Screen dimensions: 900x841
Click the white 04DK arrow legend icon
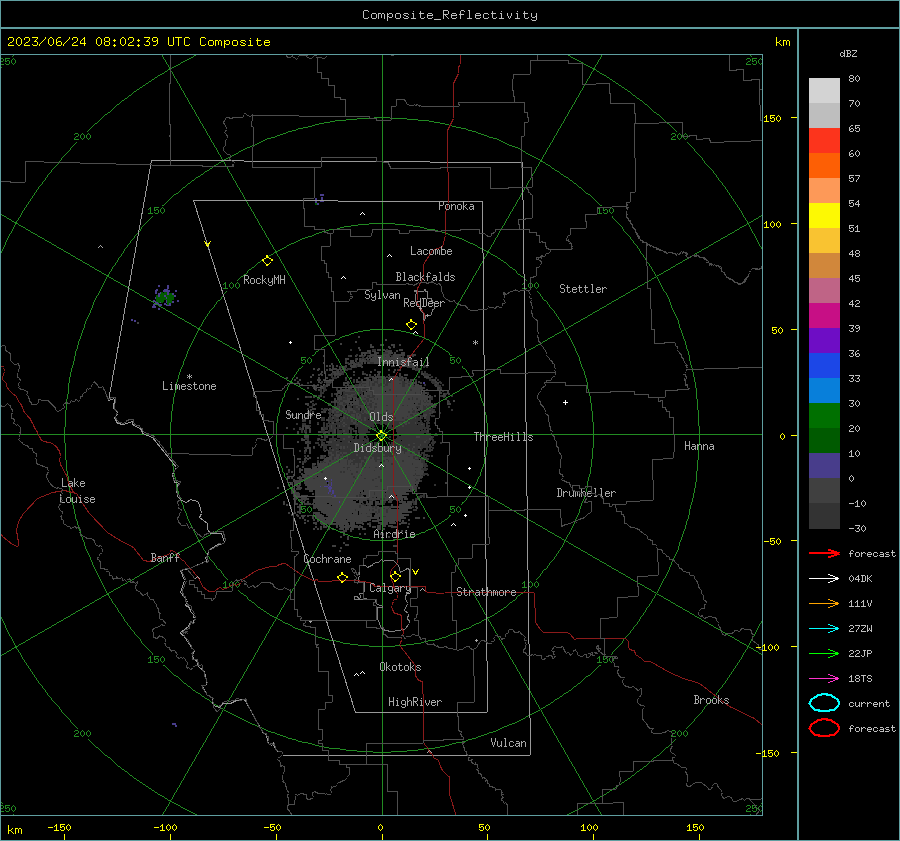pos(824,579)
